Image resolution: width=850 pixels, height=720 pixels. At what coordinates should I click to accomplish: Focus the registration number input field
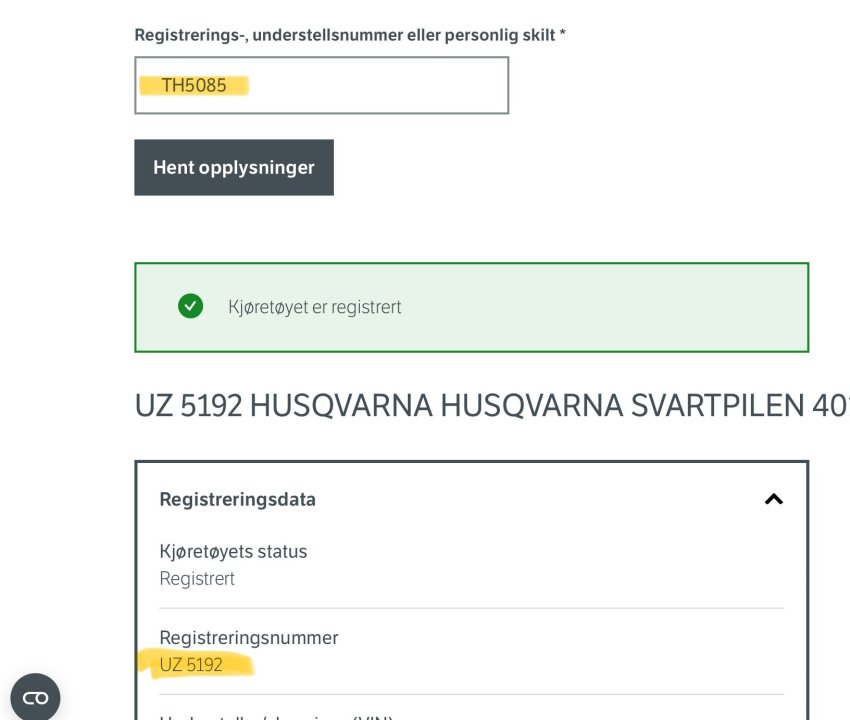pos(380,85)
